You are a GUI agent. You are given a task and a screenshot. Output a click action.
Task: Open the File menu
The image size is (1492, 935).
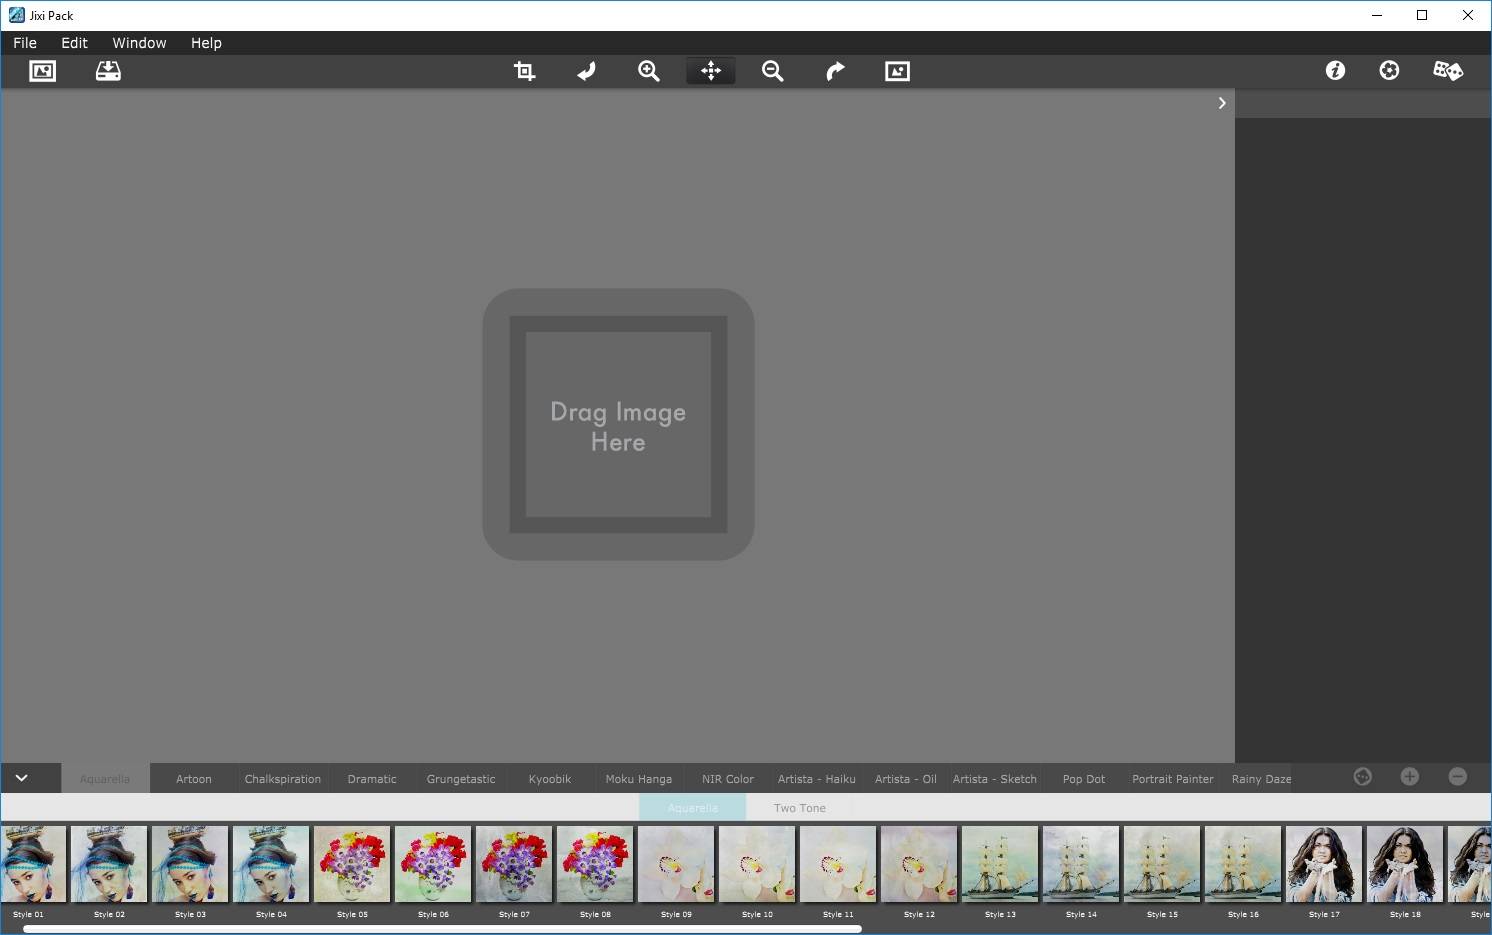[25, 43]
